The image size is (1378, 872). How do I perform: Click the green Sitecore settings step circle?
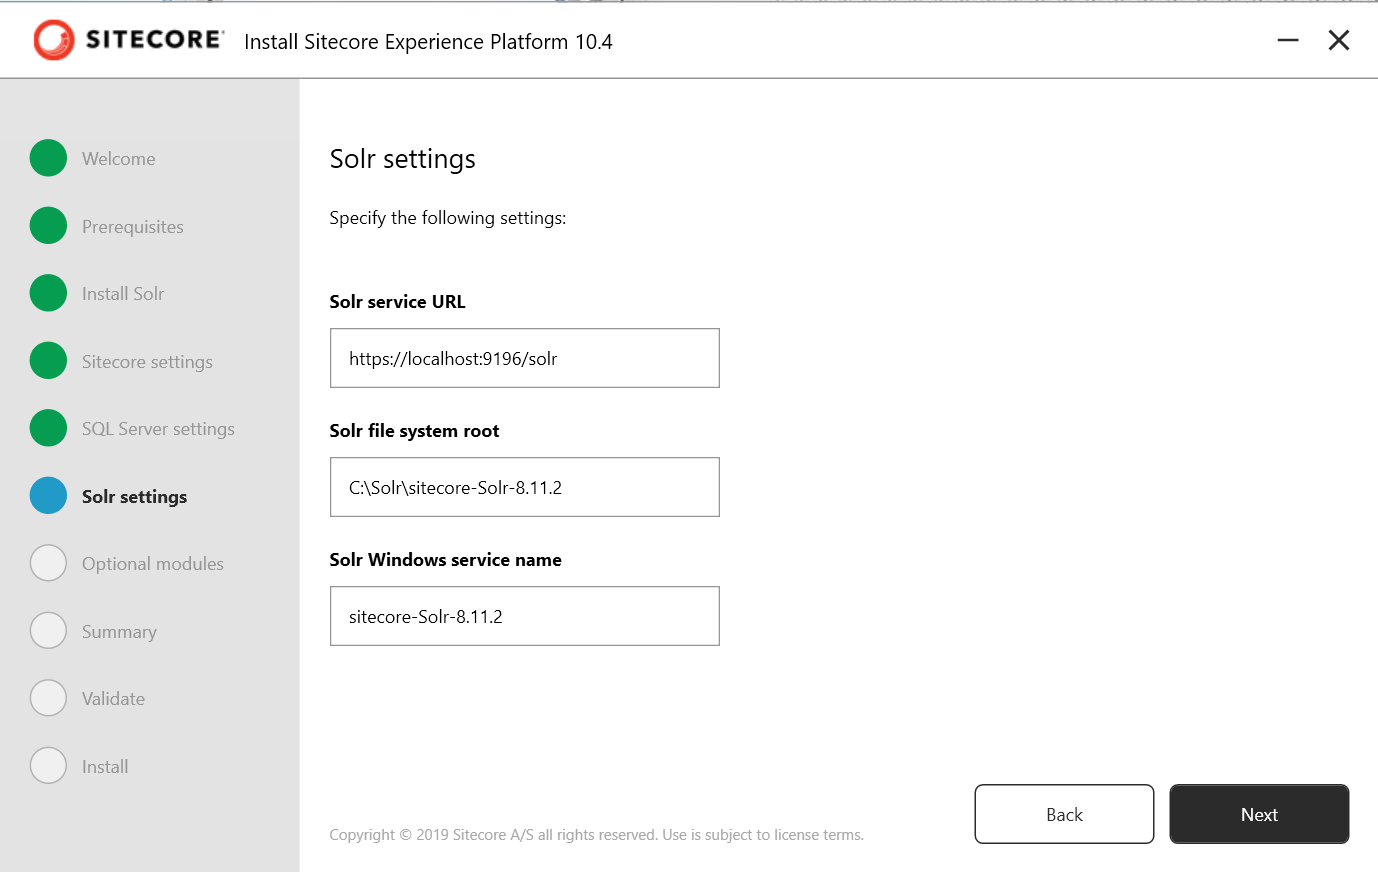click(x=48, y=361)
